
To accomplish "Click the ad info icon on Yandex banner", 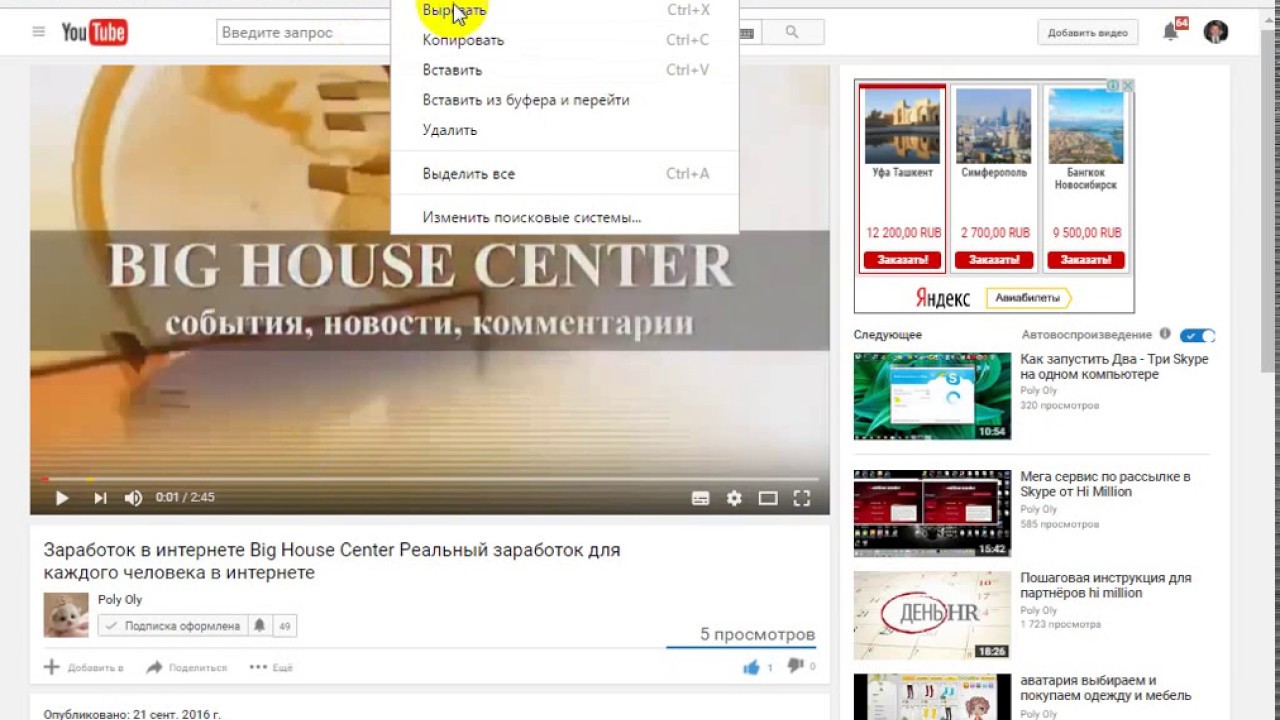I will (1112, 86).
